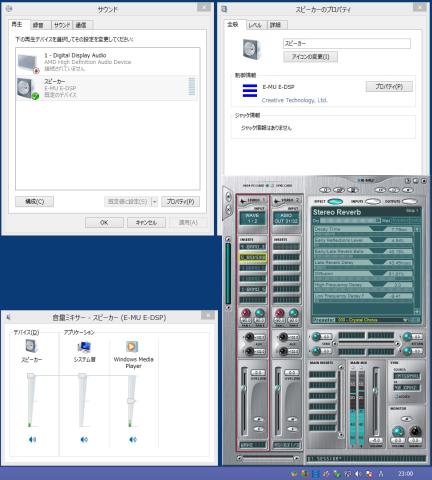
Task: Click アイコンの変更(I) button
Action: [310, 57]
